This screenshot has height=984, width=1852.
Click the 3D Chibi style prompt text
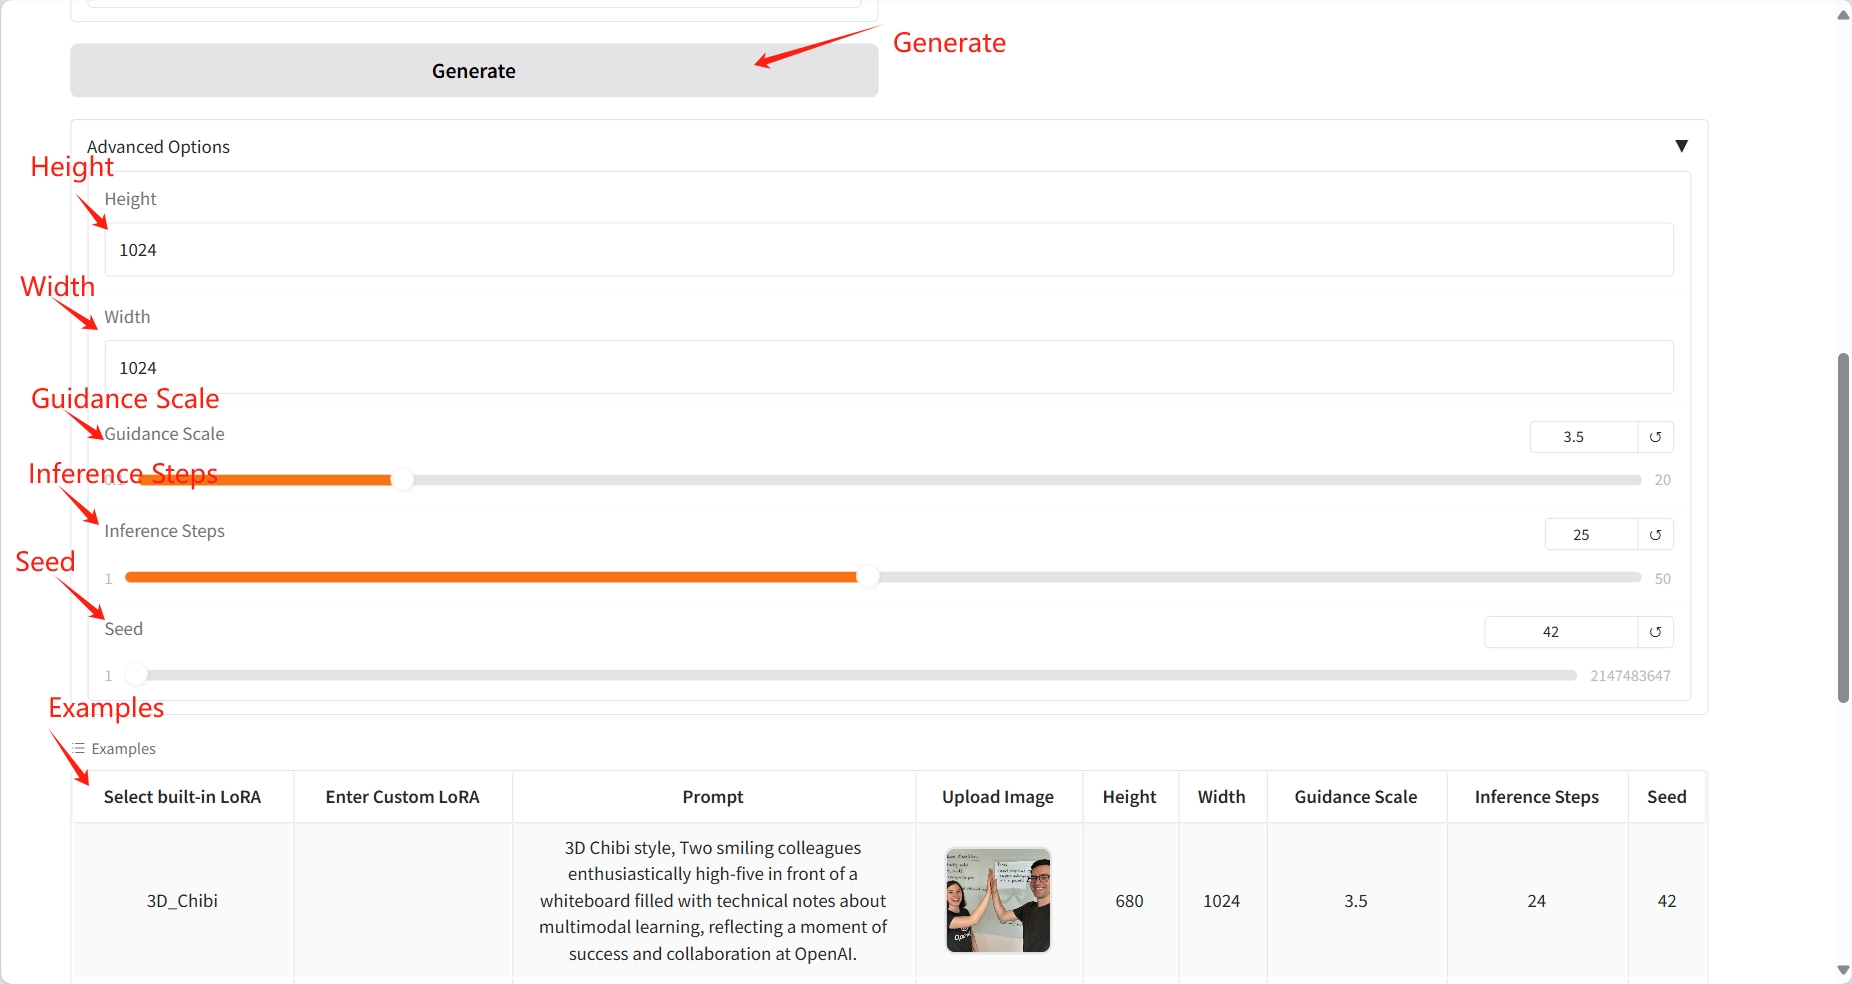point(712,900)
